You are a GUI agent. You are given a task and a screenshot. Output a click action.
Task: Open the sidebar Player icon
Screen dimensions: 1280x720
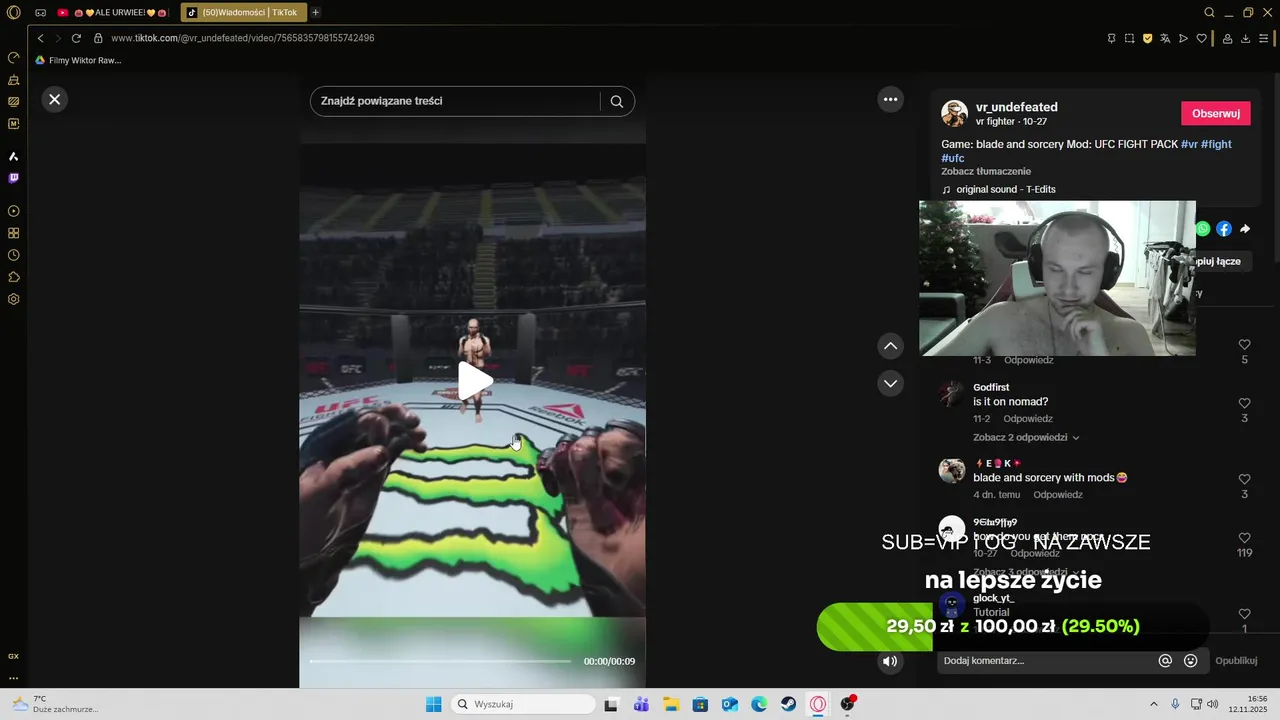[x=14, y=211]
